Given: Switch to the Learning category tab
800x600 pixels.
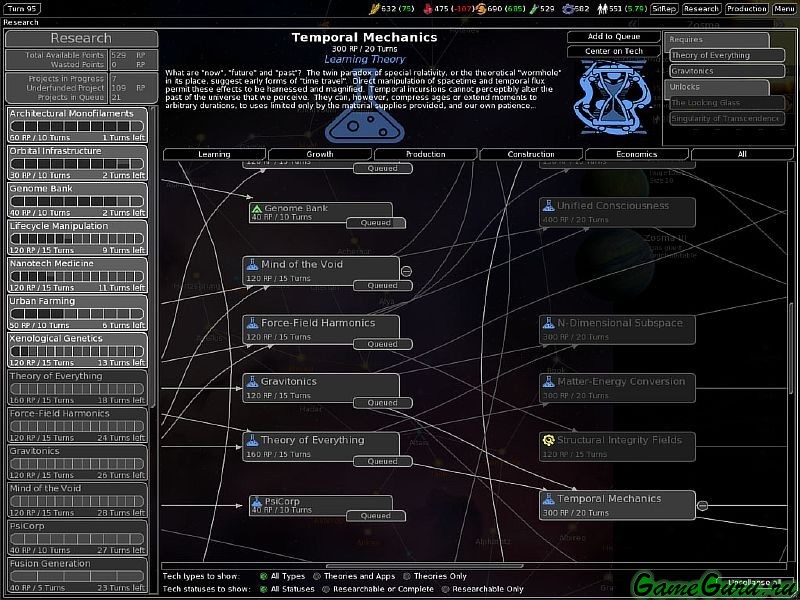Looking at the screenshot, I should (x=214, y=154).
